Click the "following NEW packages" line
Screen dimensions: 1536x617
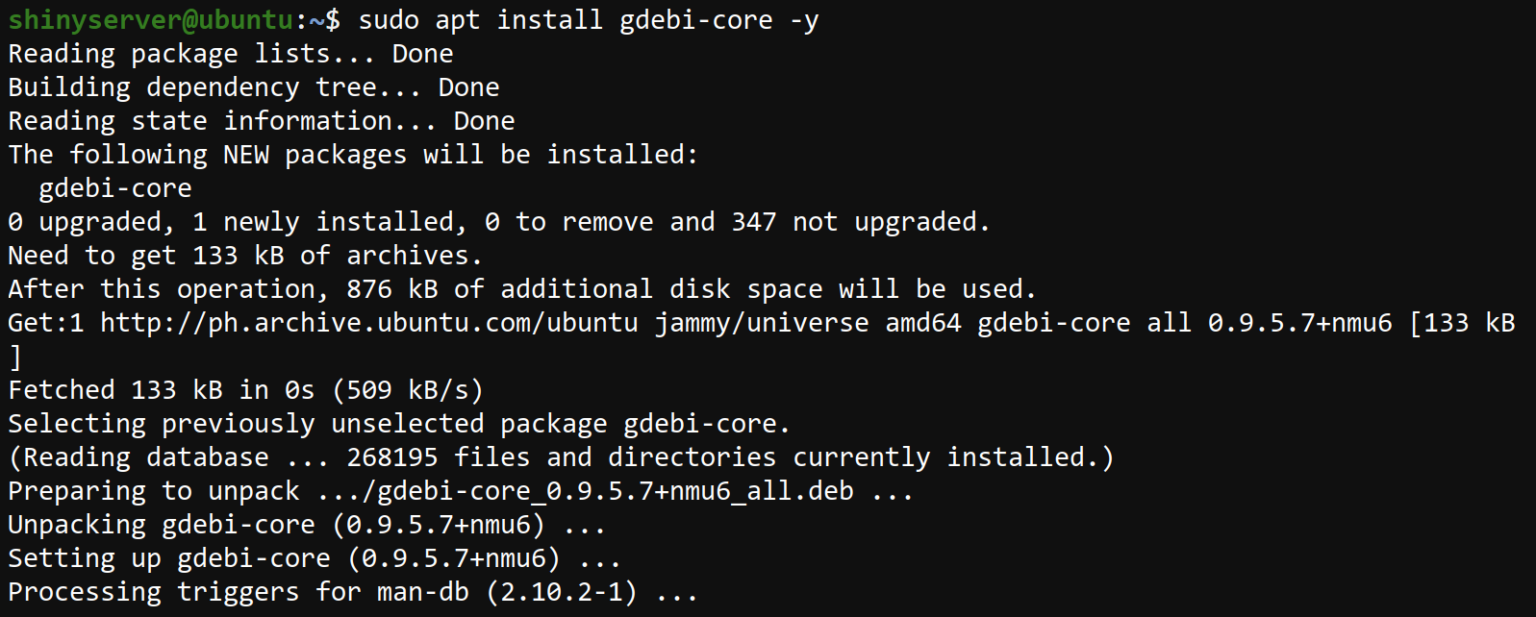coord(354,155)
